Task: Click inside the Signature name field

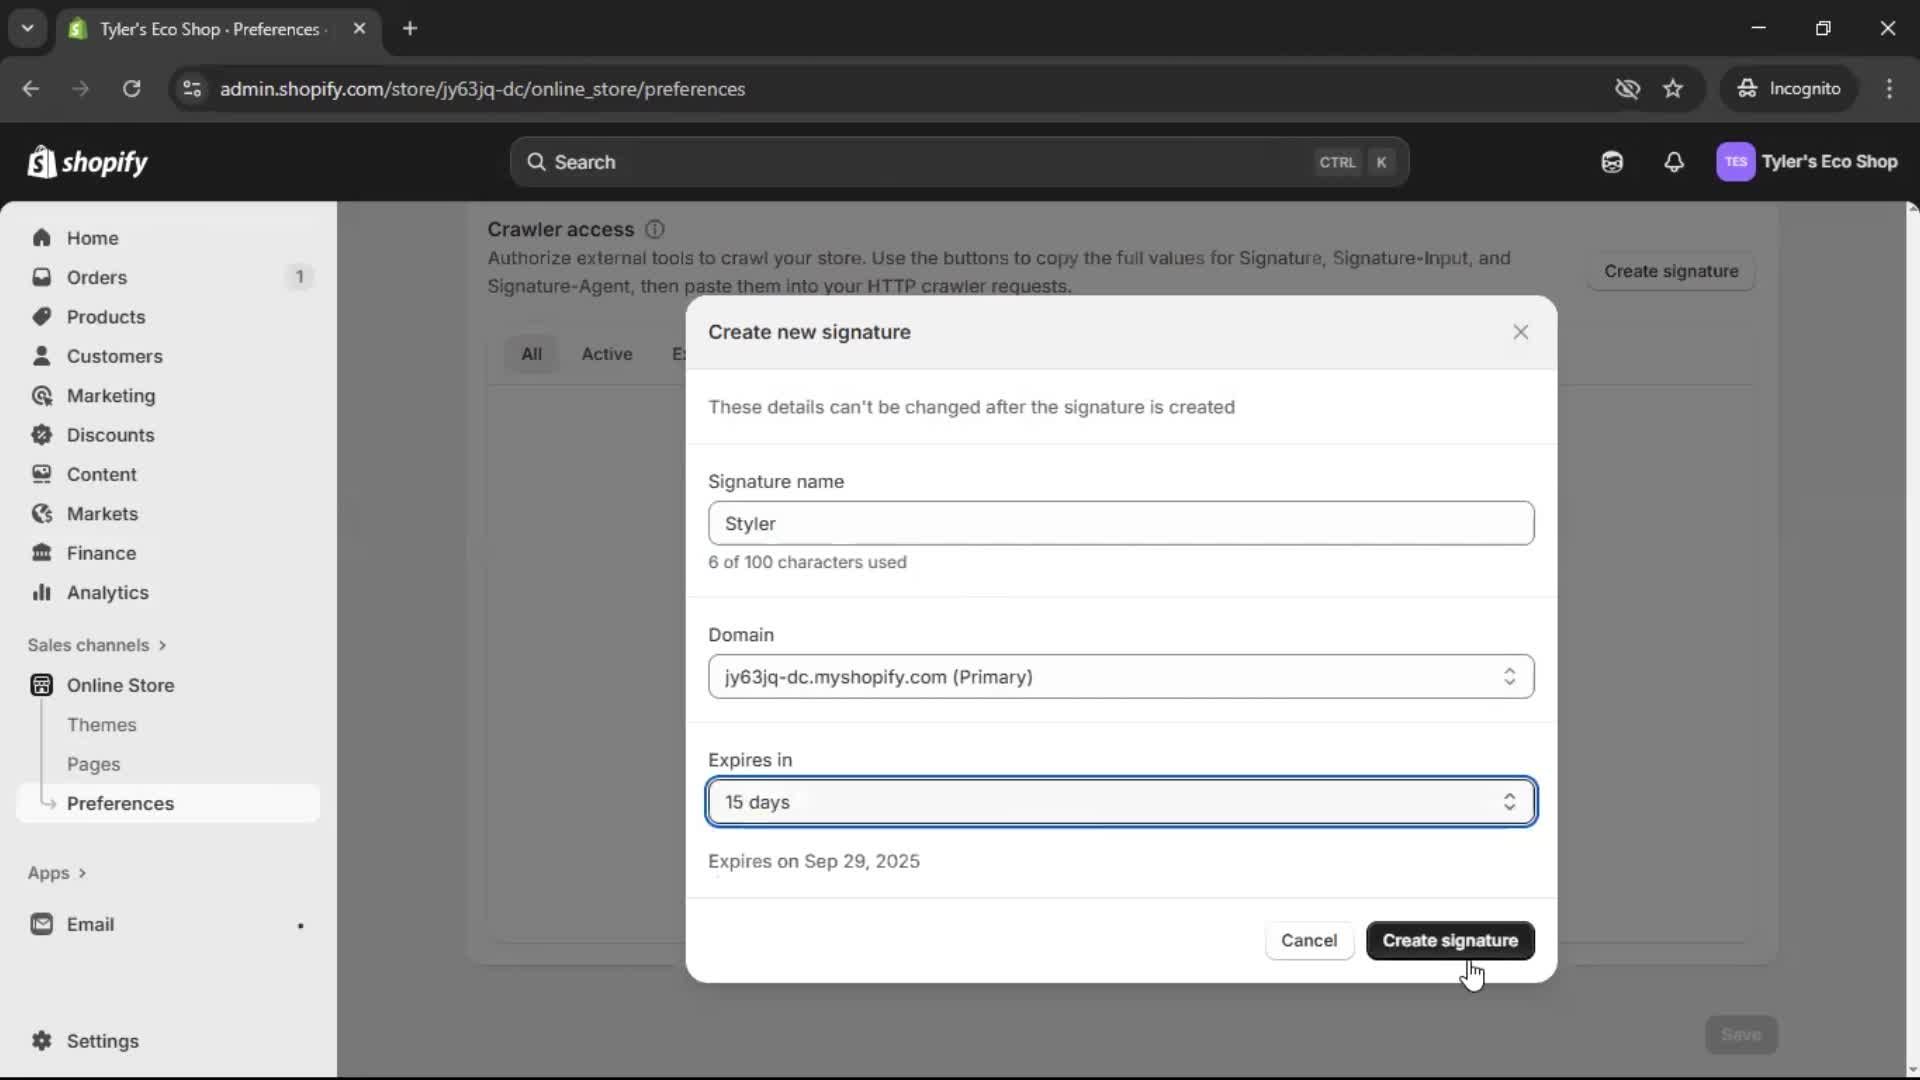Action: pos(1120,523)
